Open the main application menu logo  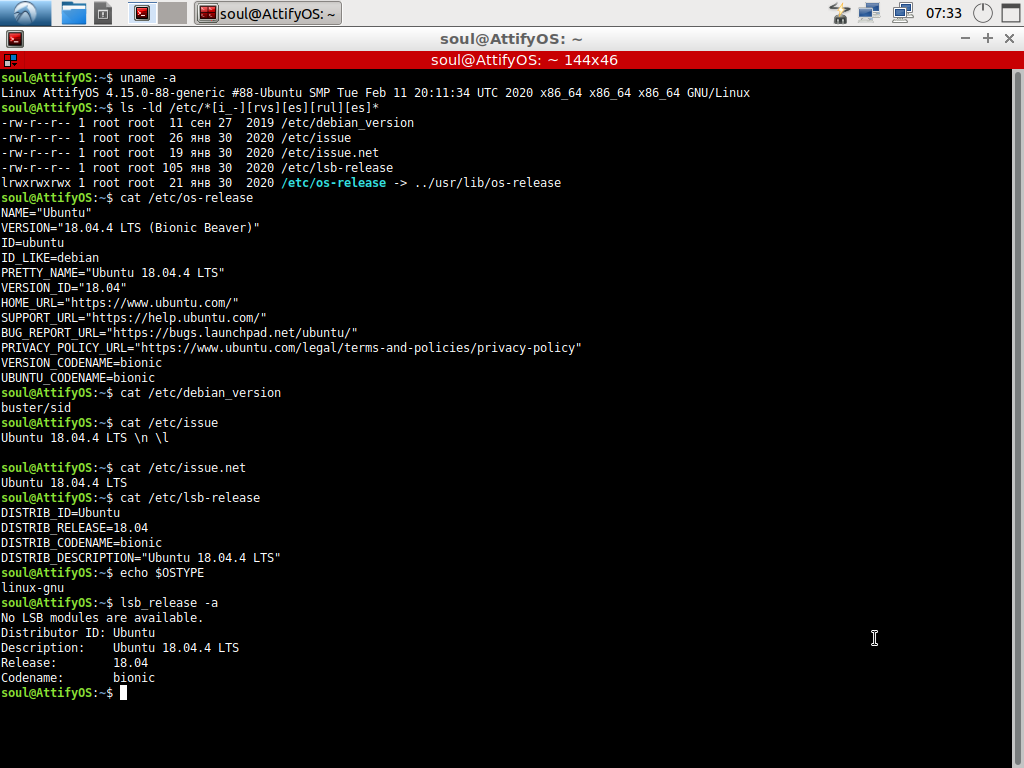(25, 13)
